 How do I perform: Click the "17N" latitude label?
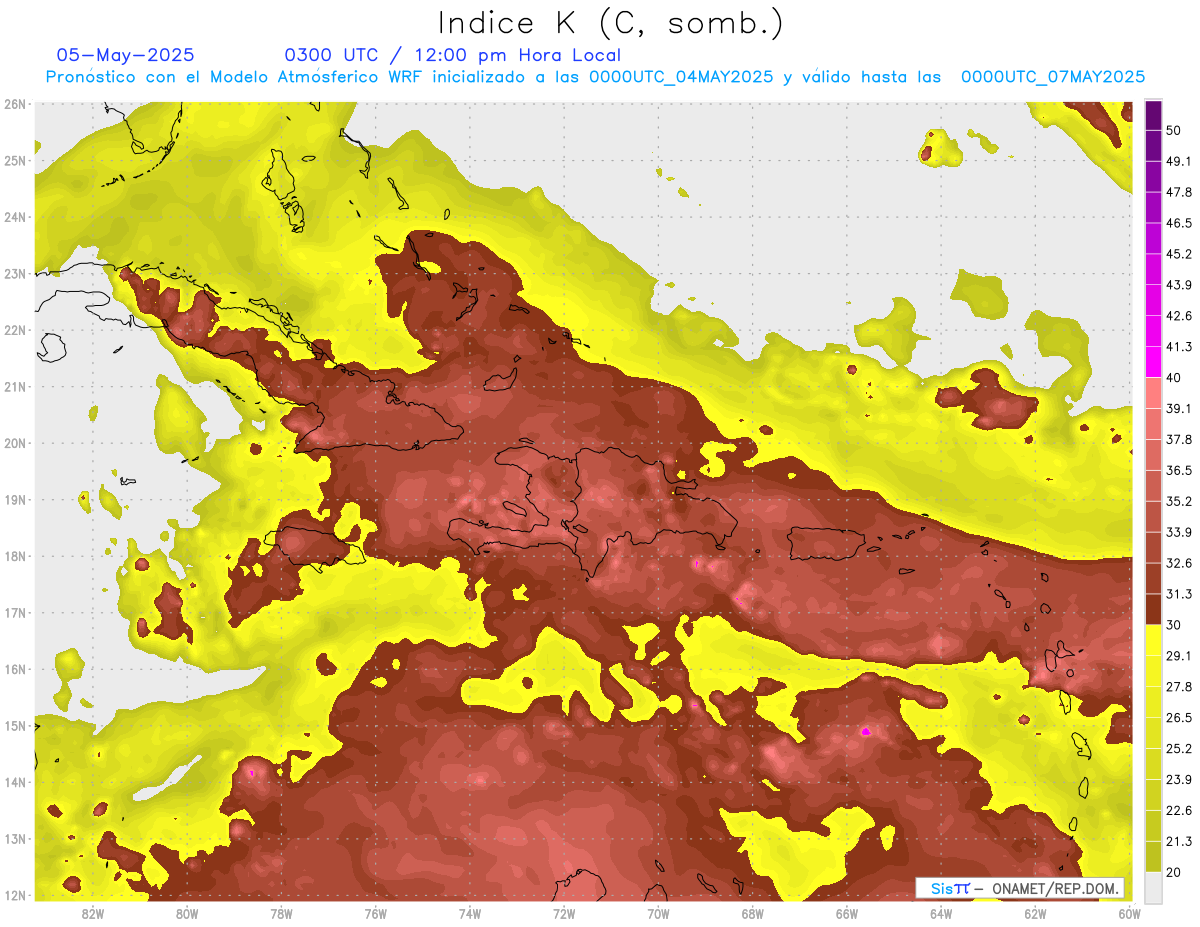click(15, 612)
